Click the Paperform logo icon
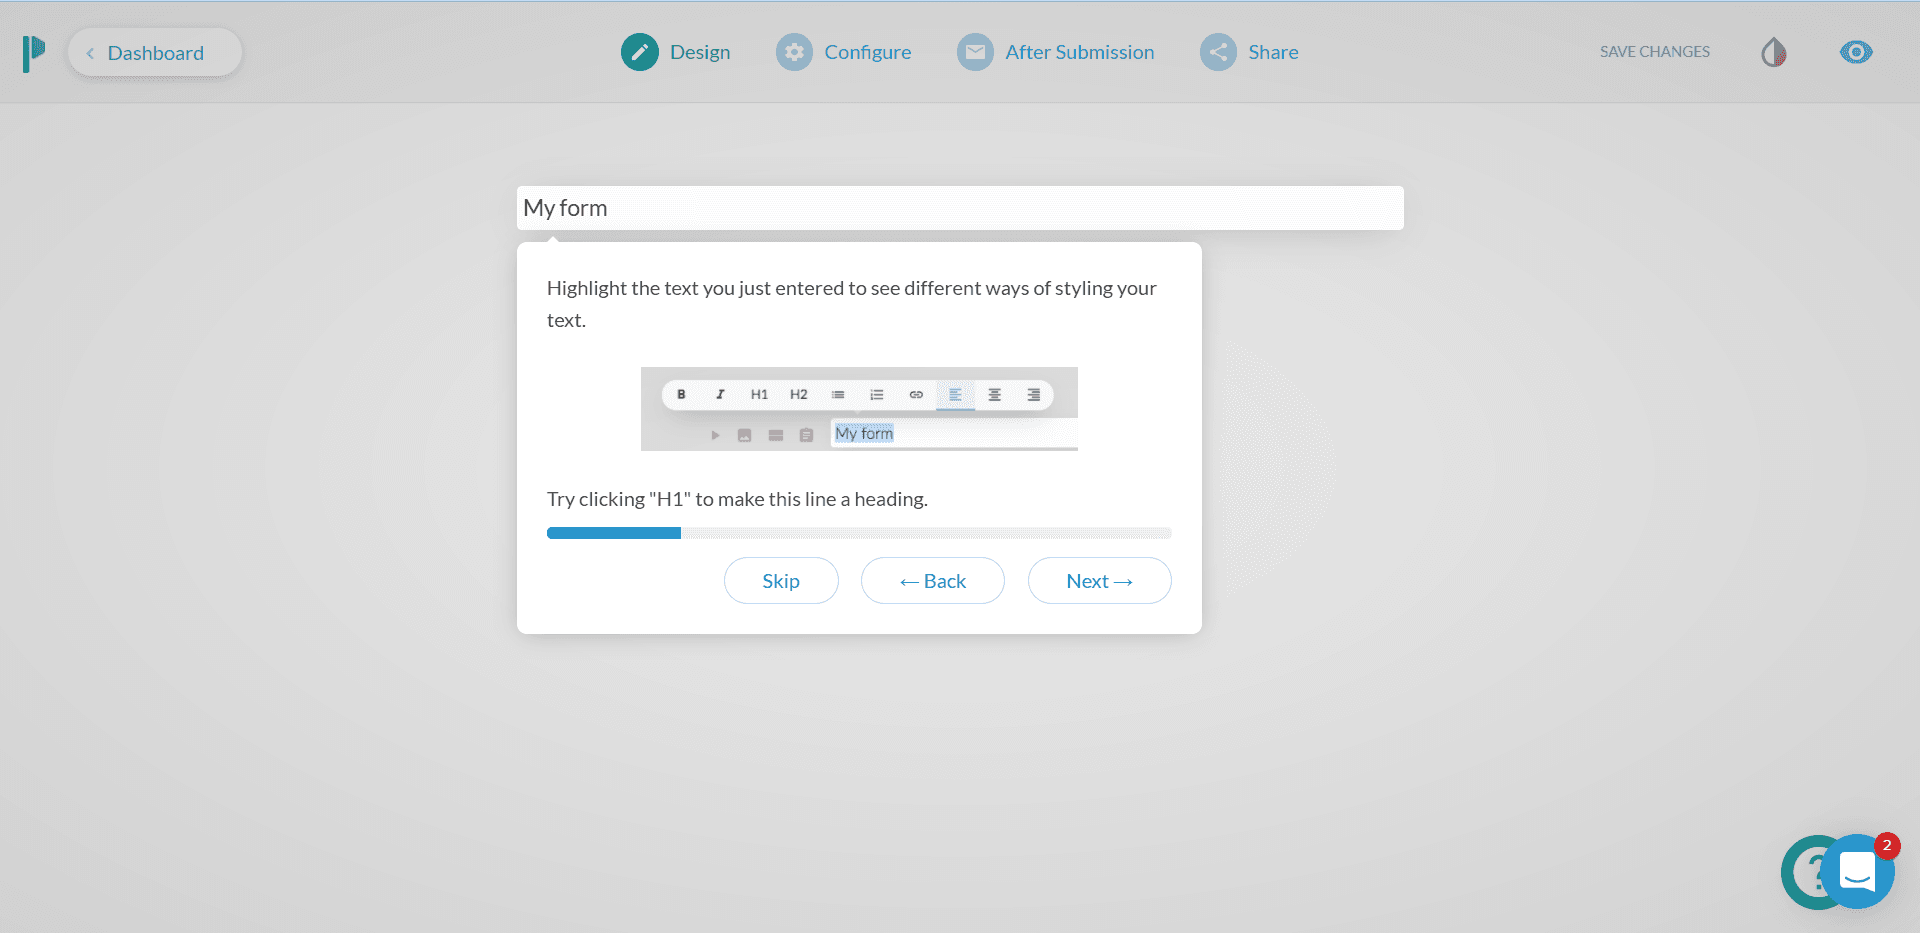The image size is (1920, 933). coord(34,53)
